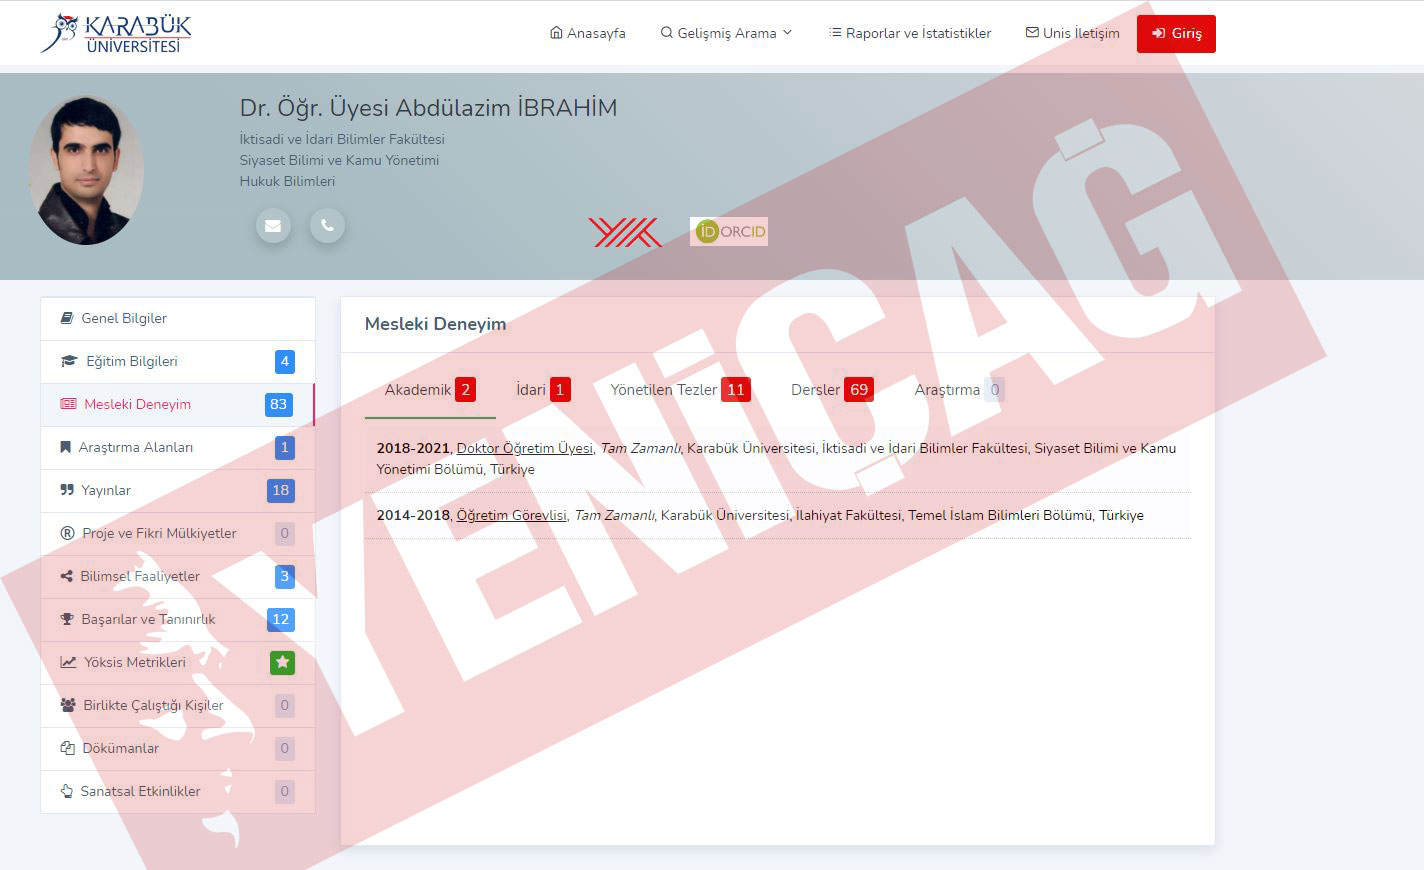Viewport: 1424px width, 870px height.
Task: Open Yayınlar sidebar section
Action: click(178, 490)
